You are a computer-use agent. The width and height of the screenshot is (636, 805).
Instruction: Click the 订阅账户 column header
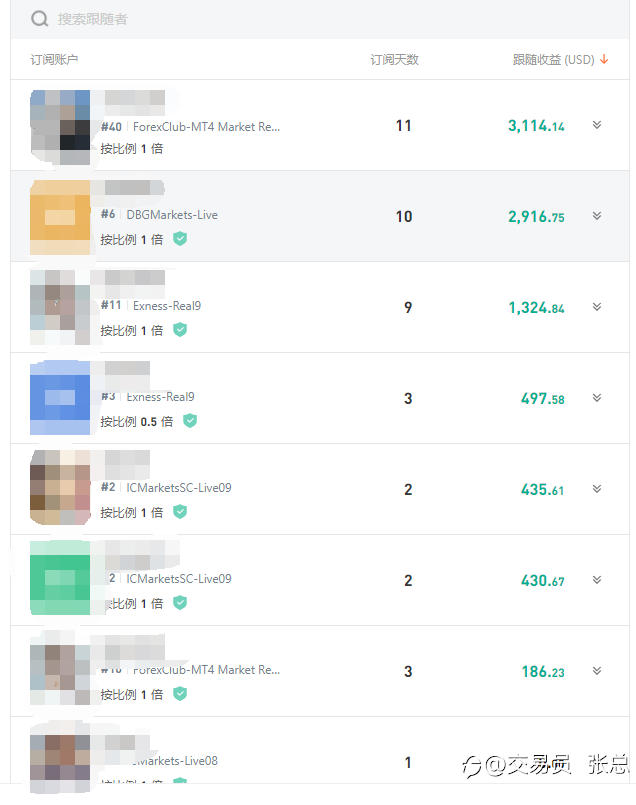54,60
